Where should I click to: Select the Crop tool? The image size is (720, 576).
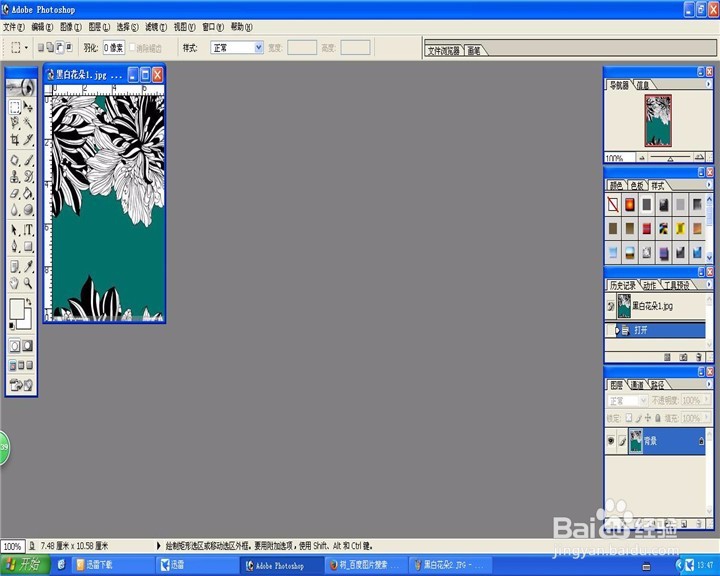click(15, 139)
